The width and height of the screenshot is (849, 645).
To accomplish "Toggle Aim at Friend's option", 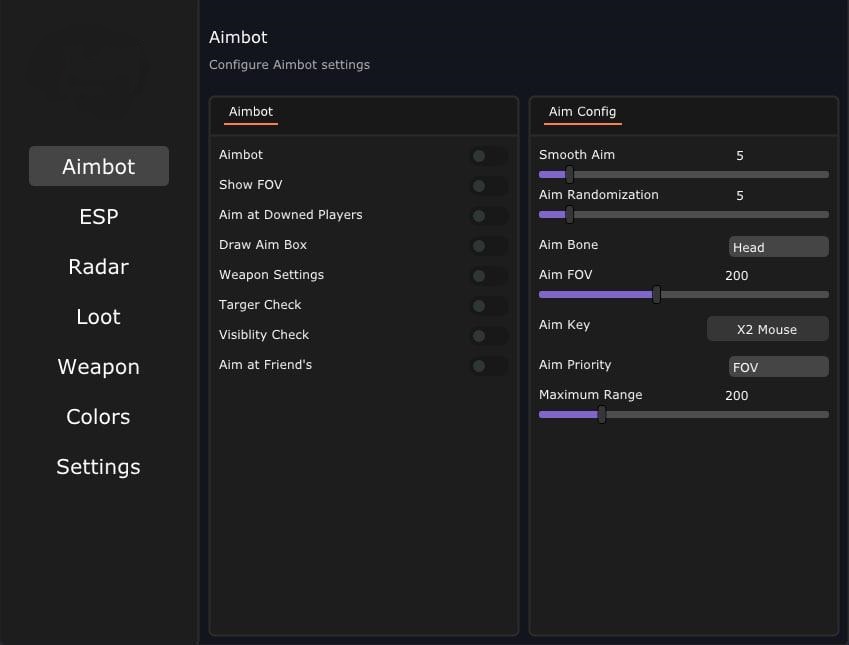I will (x=488, y=365).
